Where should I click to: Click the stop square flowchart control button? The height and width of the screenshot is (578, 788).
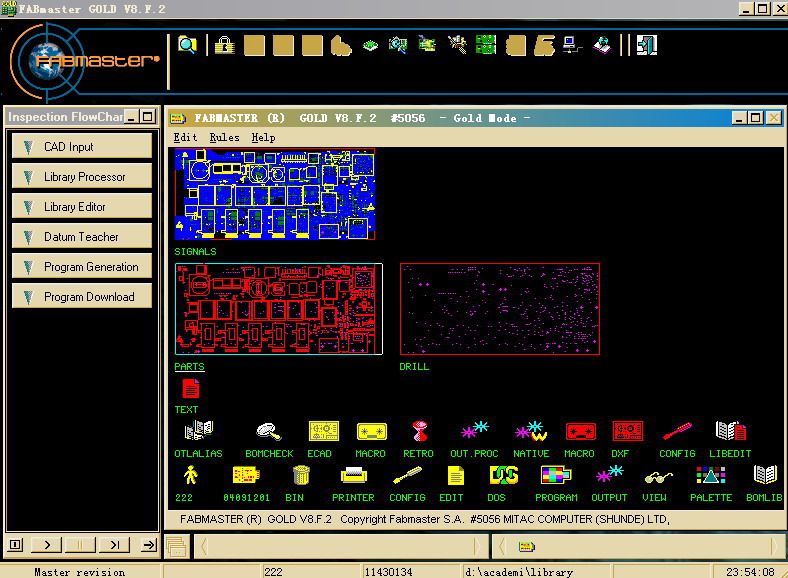[16, 545]
